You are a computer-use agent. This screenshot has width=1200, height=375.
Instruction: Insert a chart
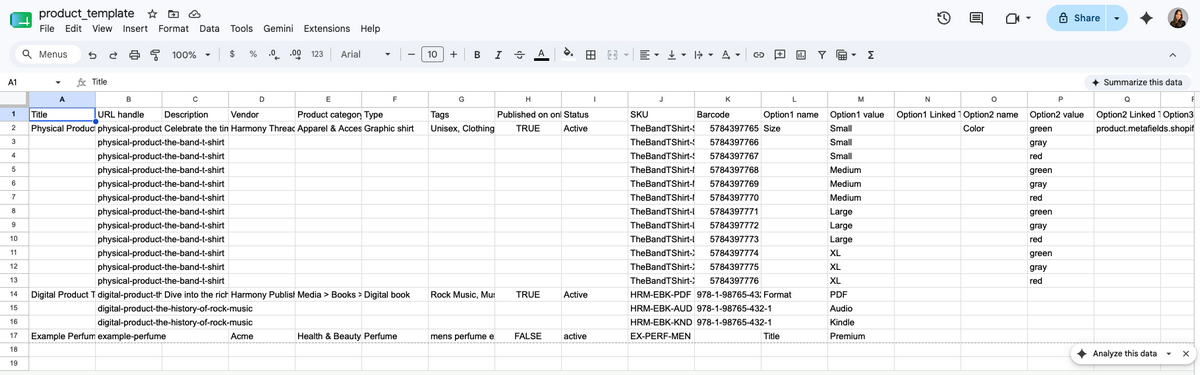(801, 55)
